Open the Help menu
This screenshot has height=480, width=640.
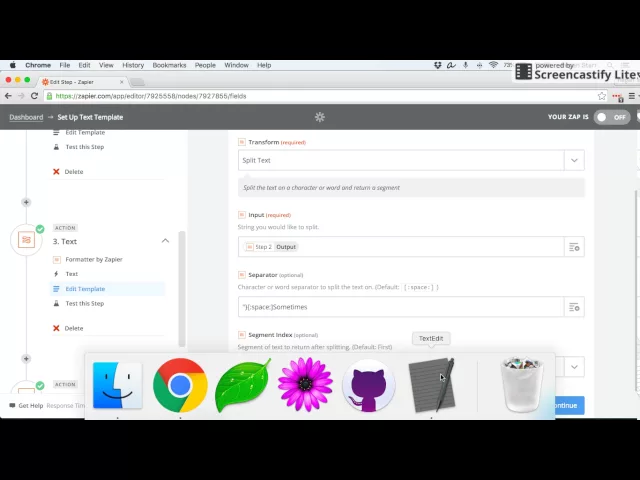[264, 65]
